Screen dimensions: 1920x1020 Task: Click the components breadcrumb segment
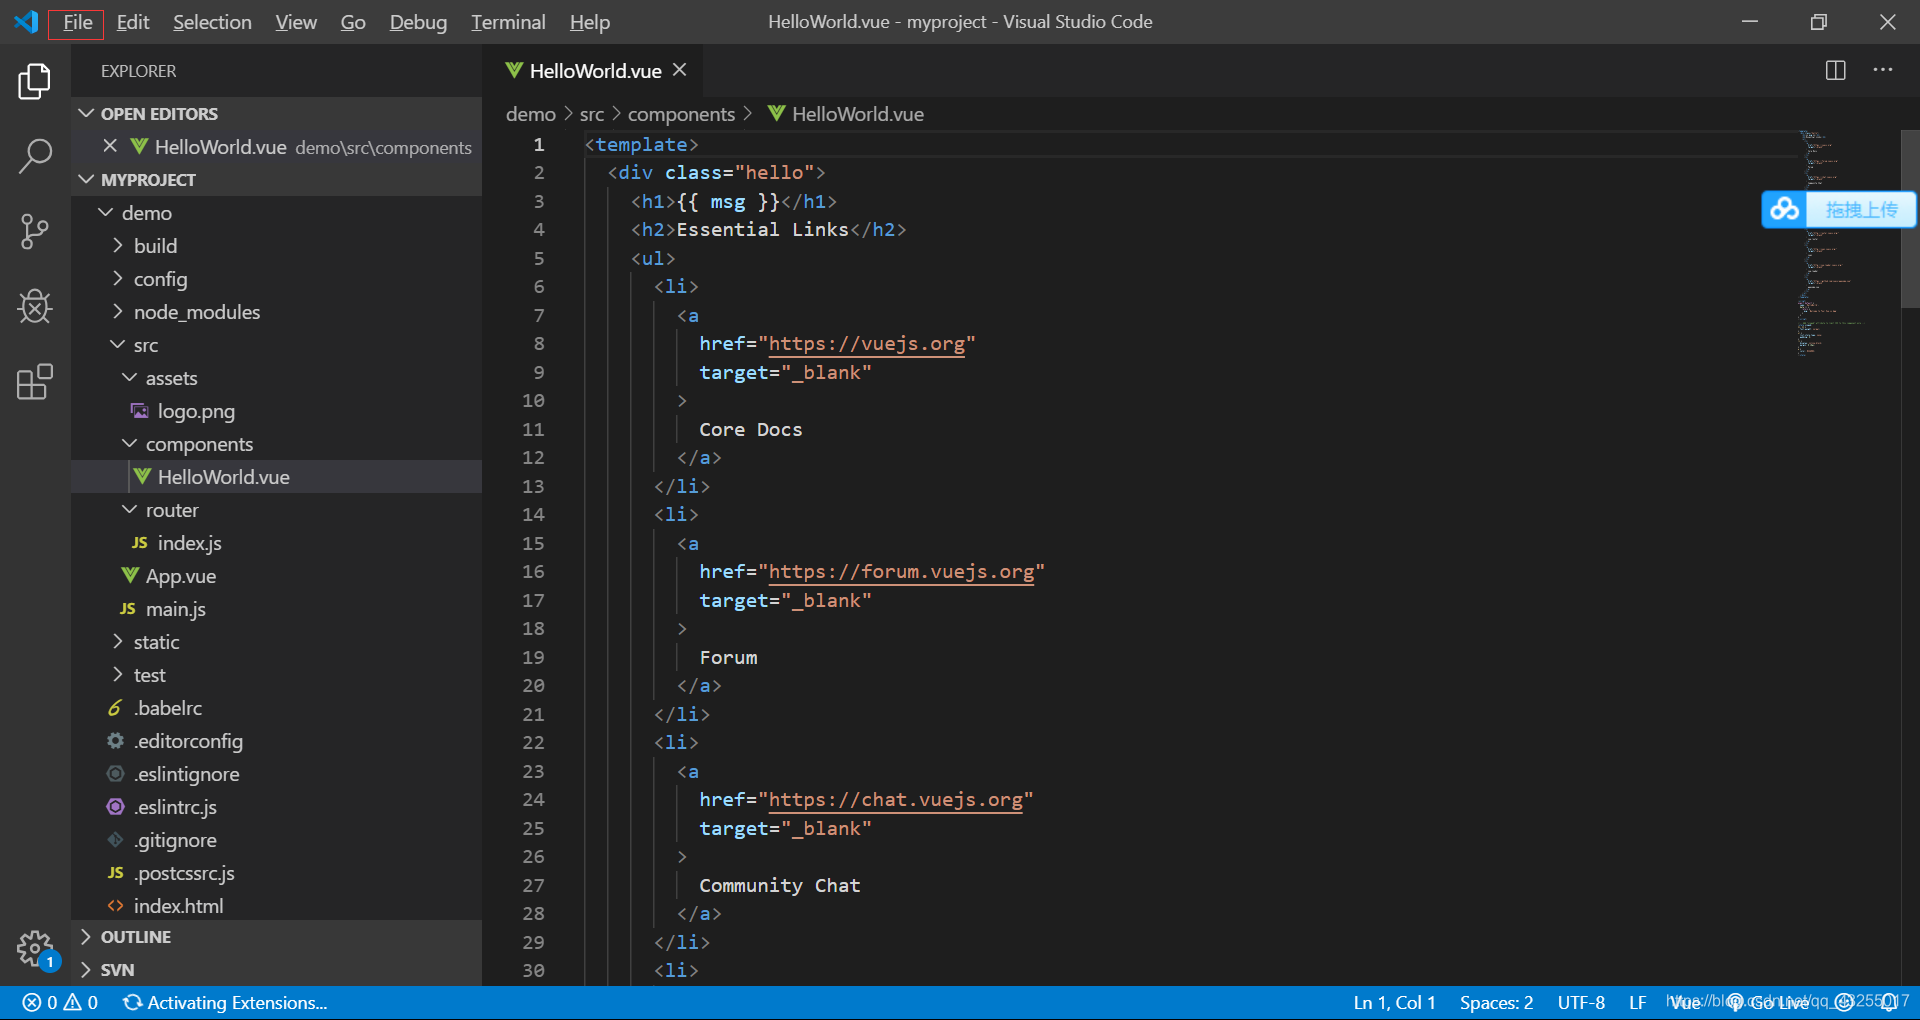click(x=681, y=114)
